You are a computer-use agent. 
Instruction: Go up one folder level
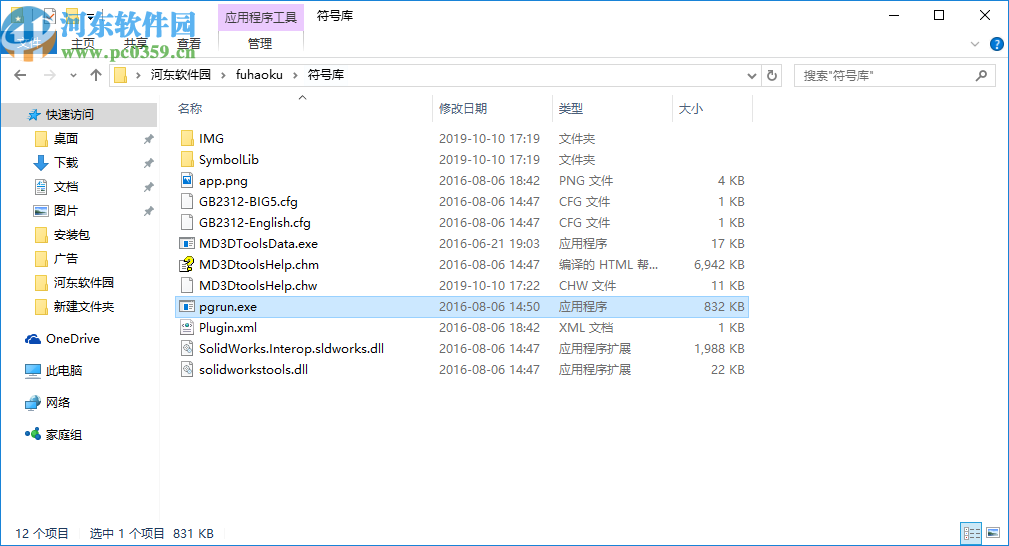tap(96, 75)
